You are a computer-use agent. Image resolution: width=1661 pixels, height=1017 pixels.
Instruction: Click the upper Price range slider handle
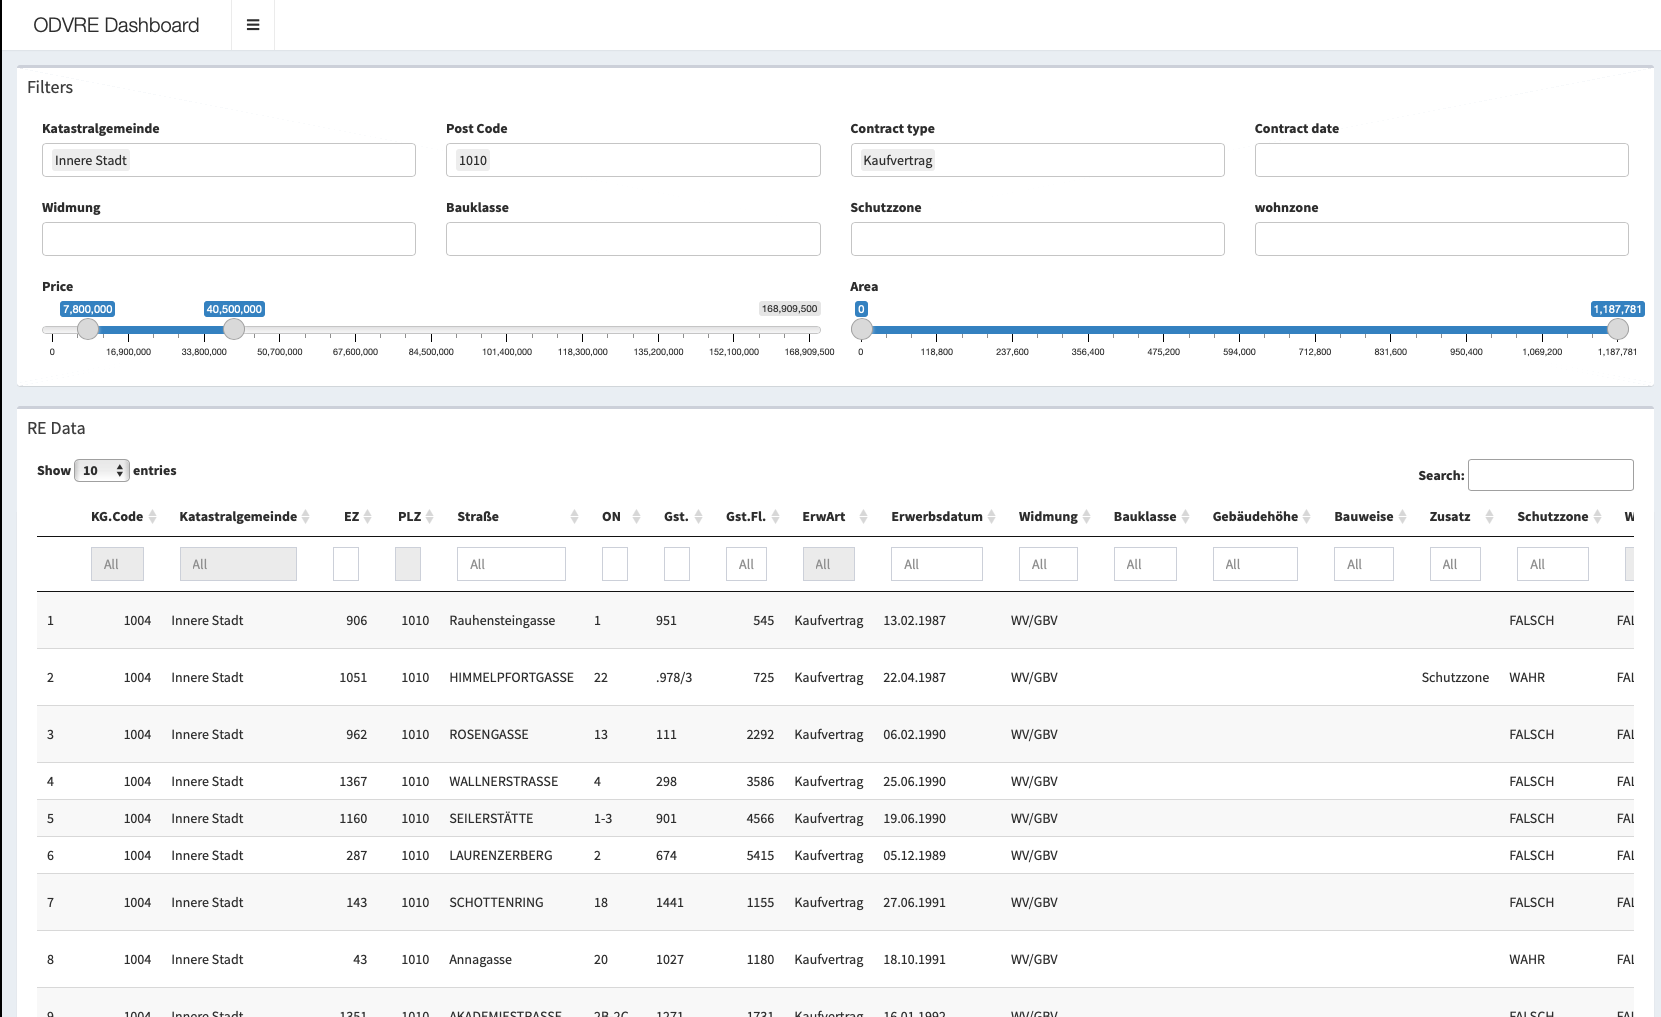(x=233, y=328)
